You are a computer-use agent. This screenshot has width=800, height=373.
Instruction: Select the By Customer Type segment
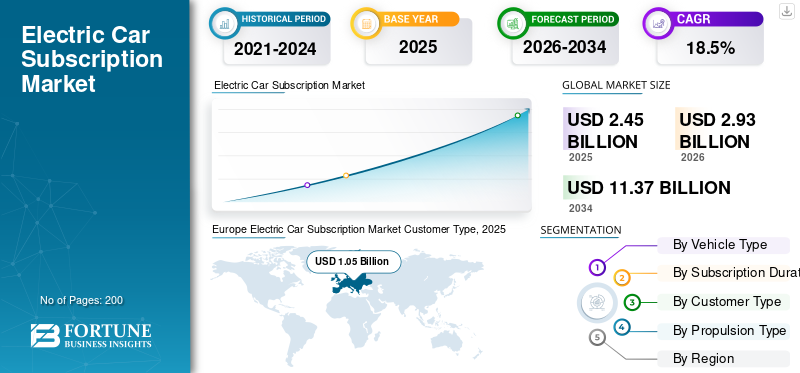click(x=723, y=302)
